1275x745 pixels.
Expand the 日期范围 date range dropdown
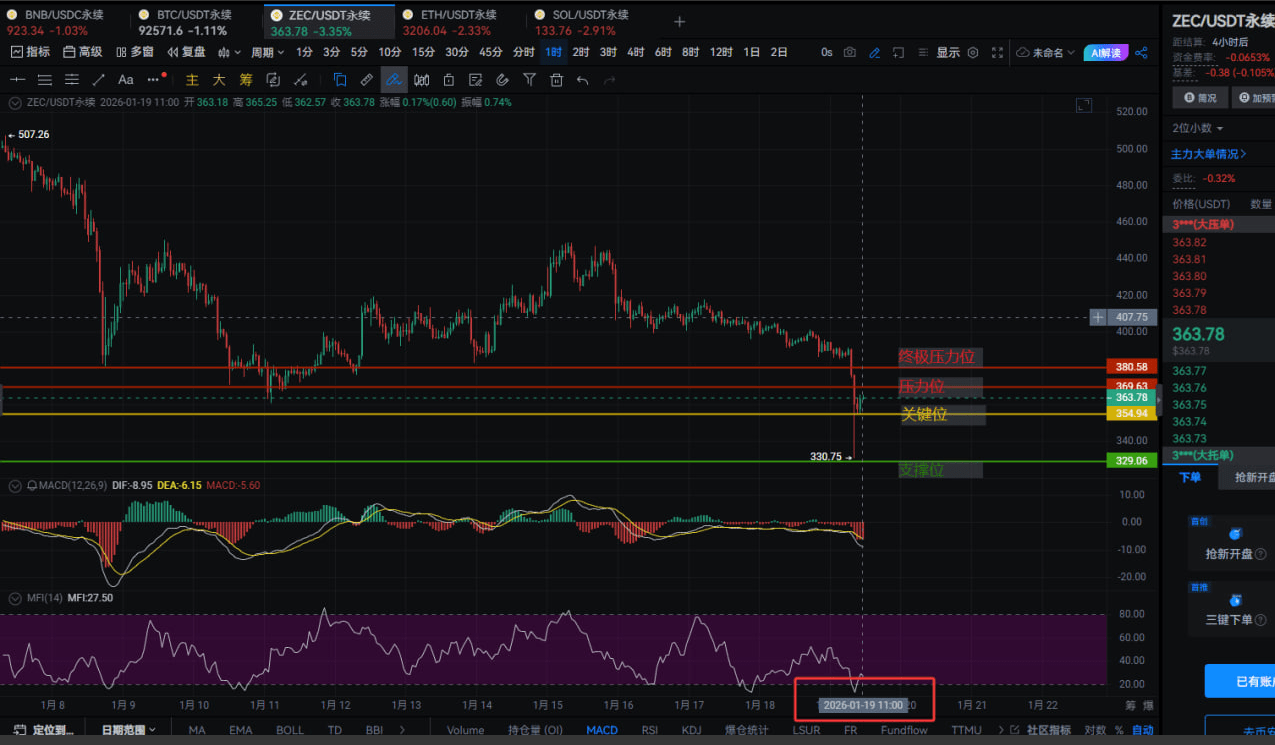[129, 730]
